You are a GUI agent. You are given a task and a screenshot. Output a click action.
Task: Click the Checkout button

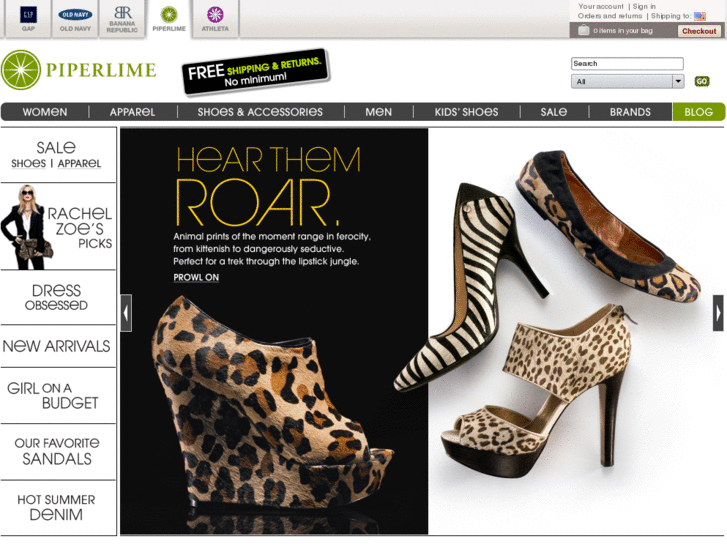[x=699, y=31]
